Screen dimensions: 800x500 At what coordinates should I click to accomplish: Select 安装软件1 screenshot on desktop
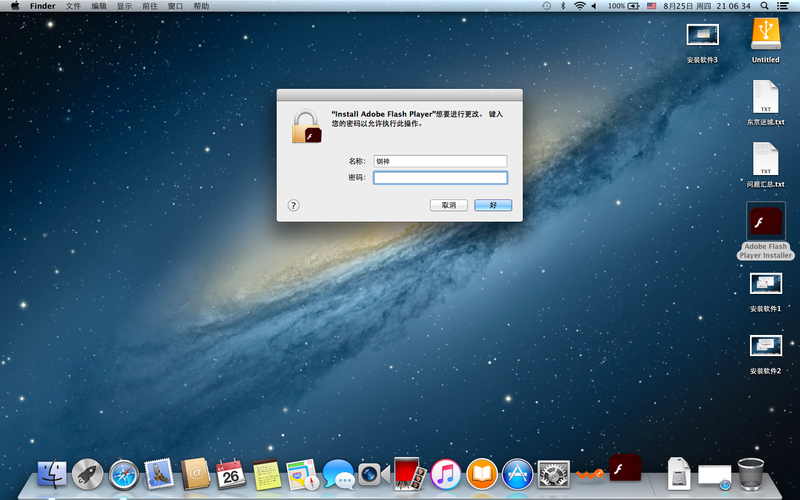pyautogui.click(x=766, y=292)
